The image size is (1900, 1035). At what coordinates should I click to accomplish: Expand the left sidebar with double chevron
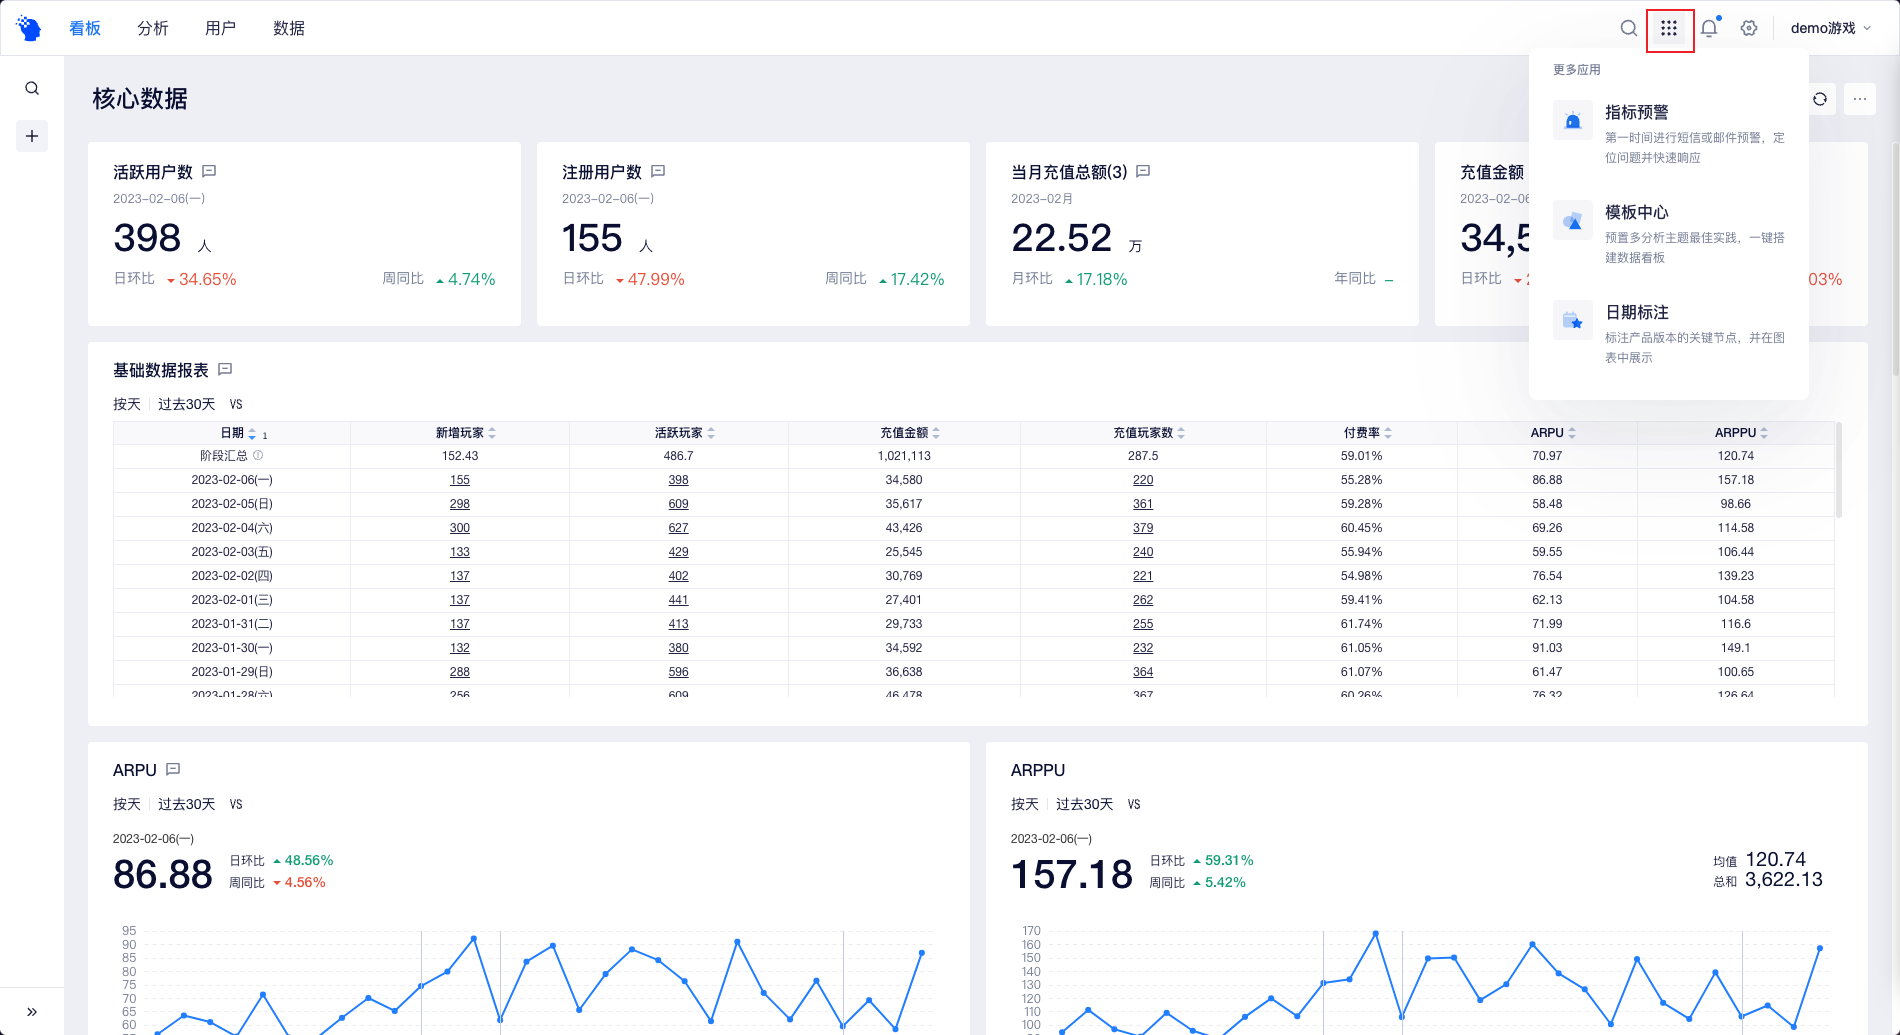[32, 1012]
